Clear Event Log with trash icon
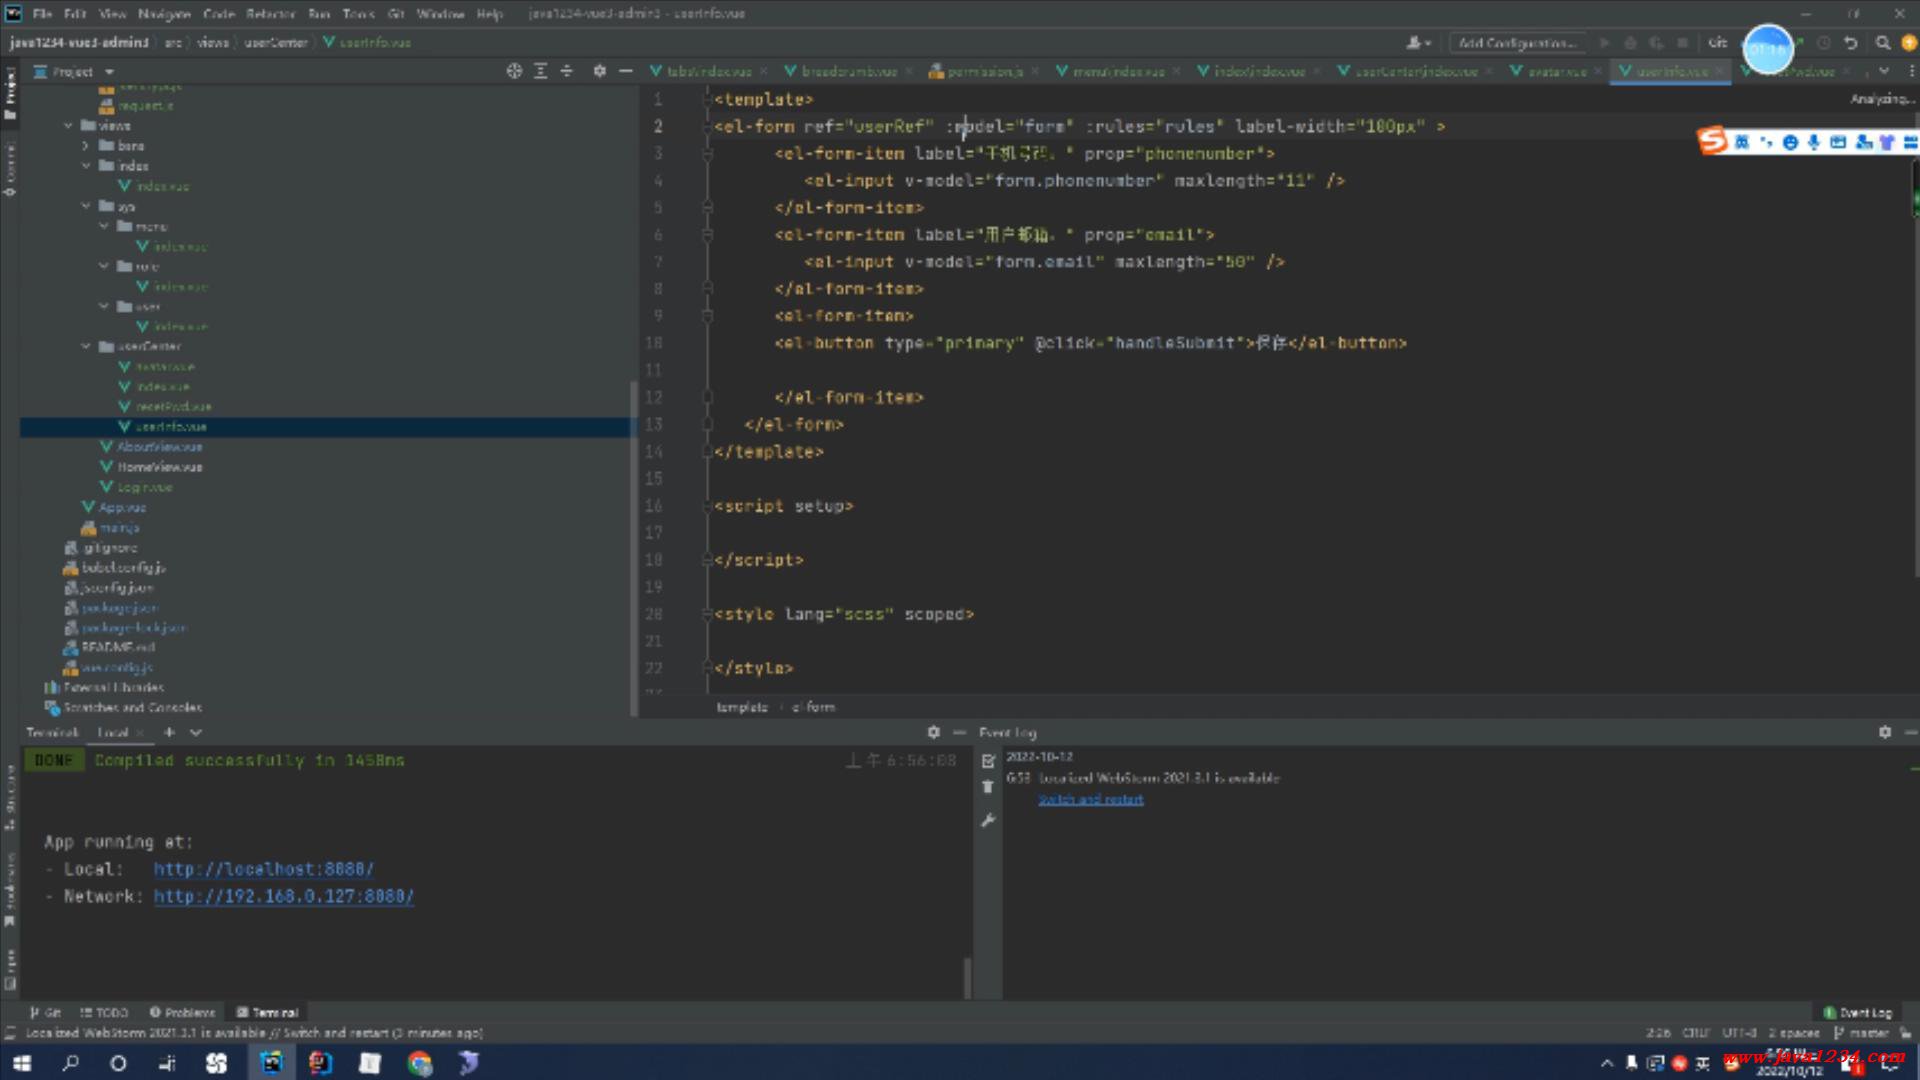Image resolution: width=1920 pixels, height=1080 pixels. pyautogui.click(x=988, y=788)
